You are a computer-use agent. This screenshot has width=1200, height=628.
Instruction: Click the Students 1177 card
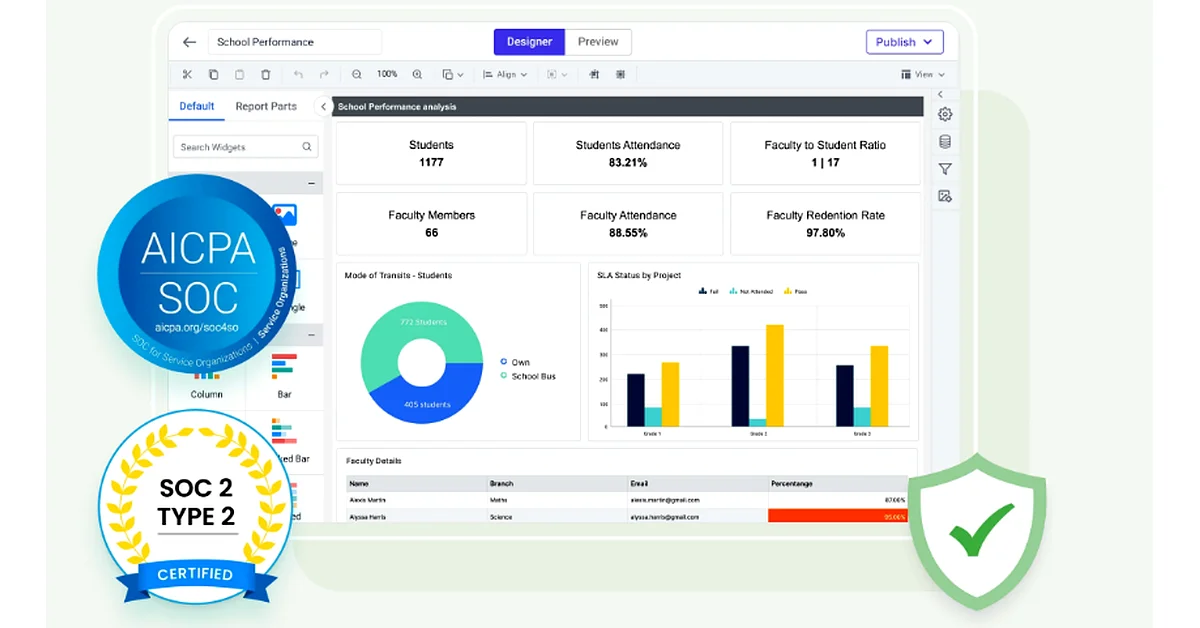coord(431,153)
